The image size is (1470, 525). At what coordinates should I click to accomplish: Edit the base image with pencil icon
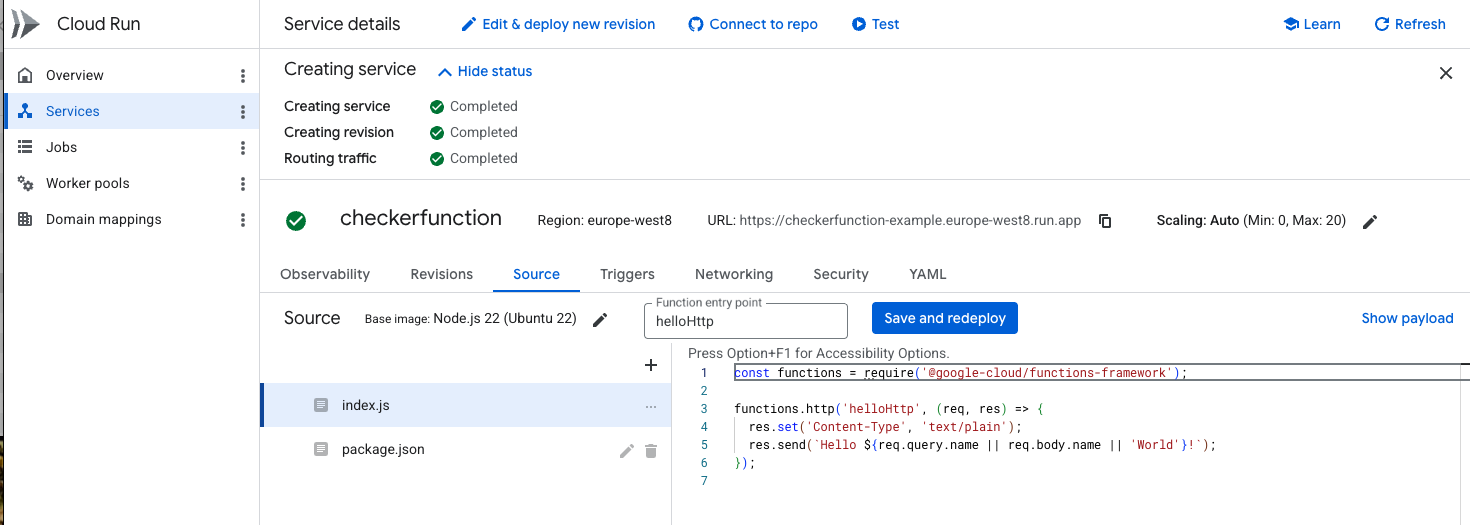point(600,320)
